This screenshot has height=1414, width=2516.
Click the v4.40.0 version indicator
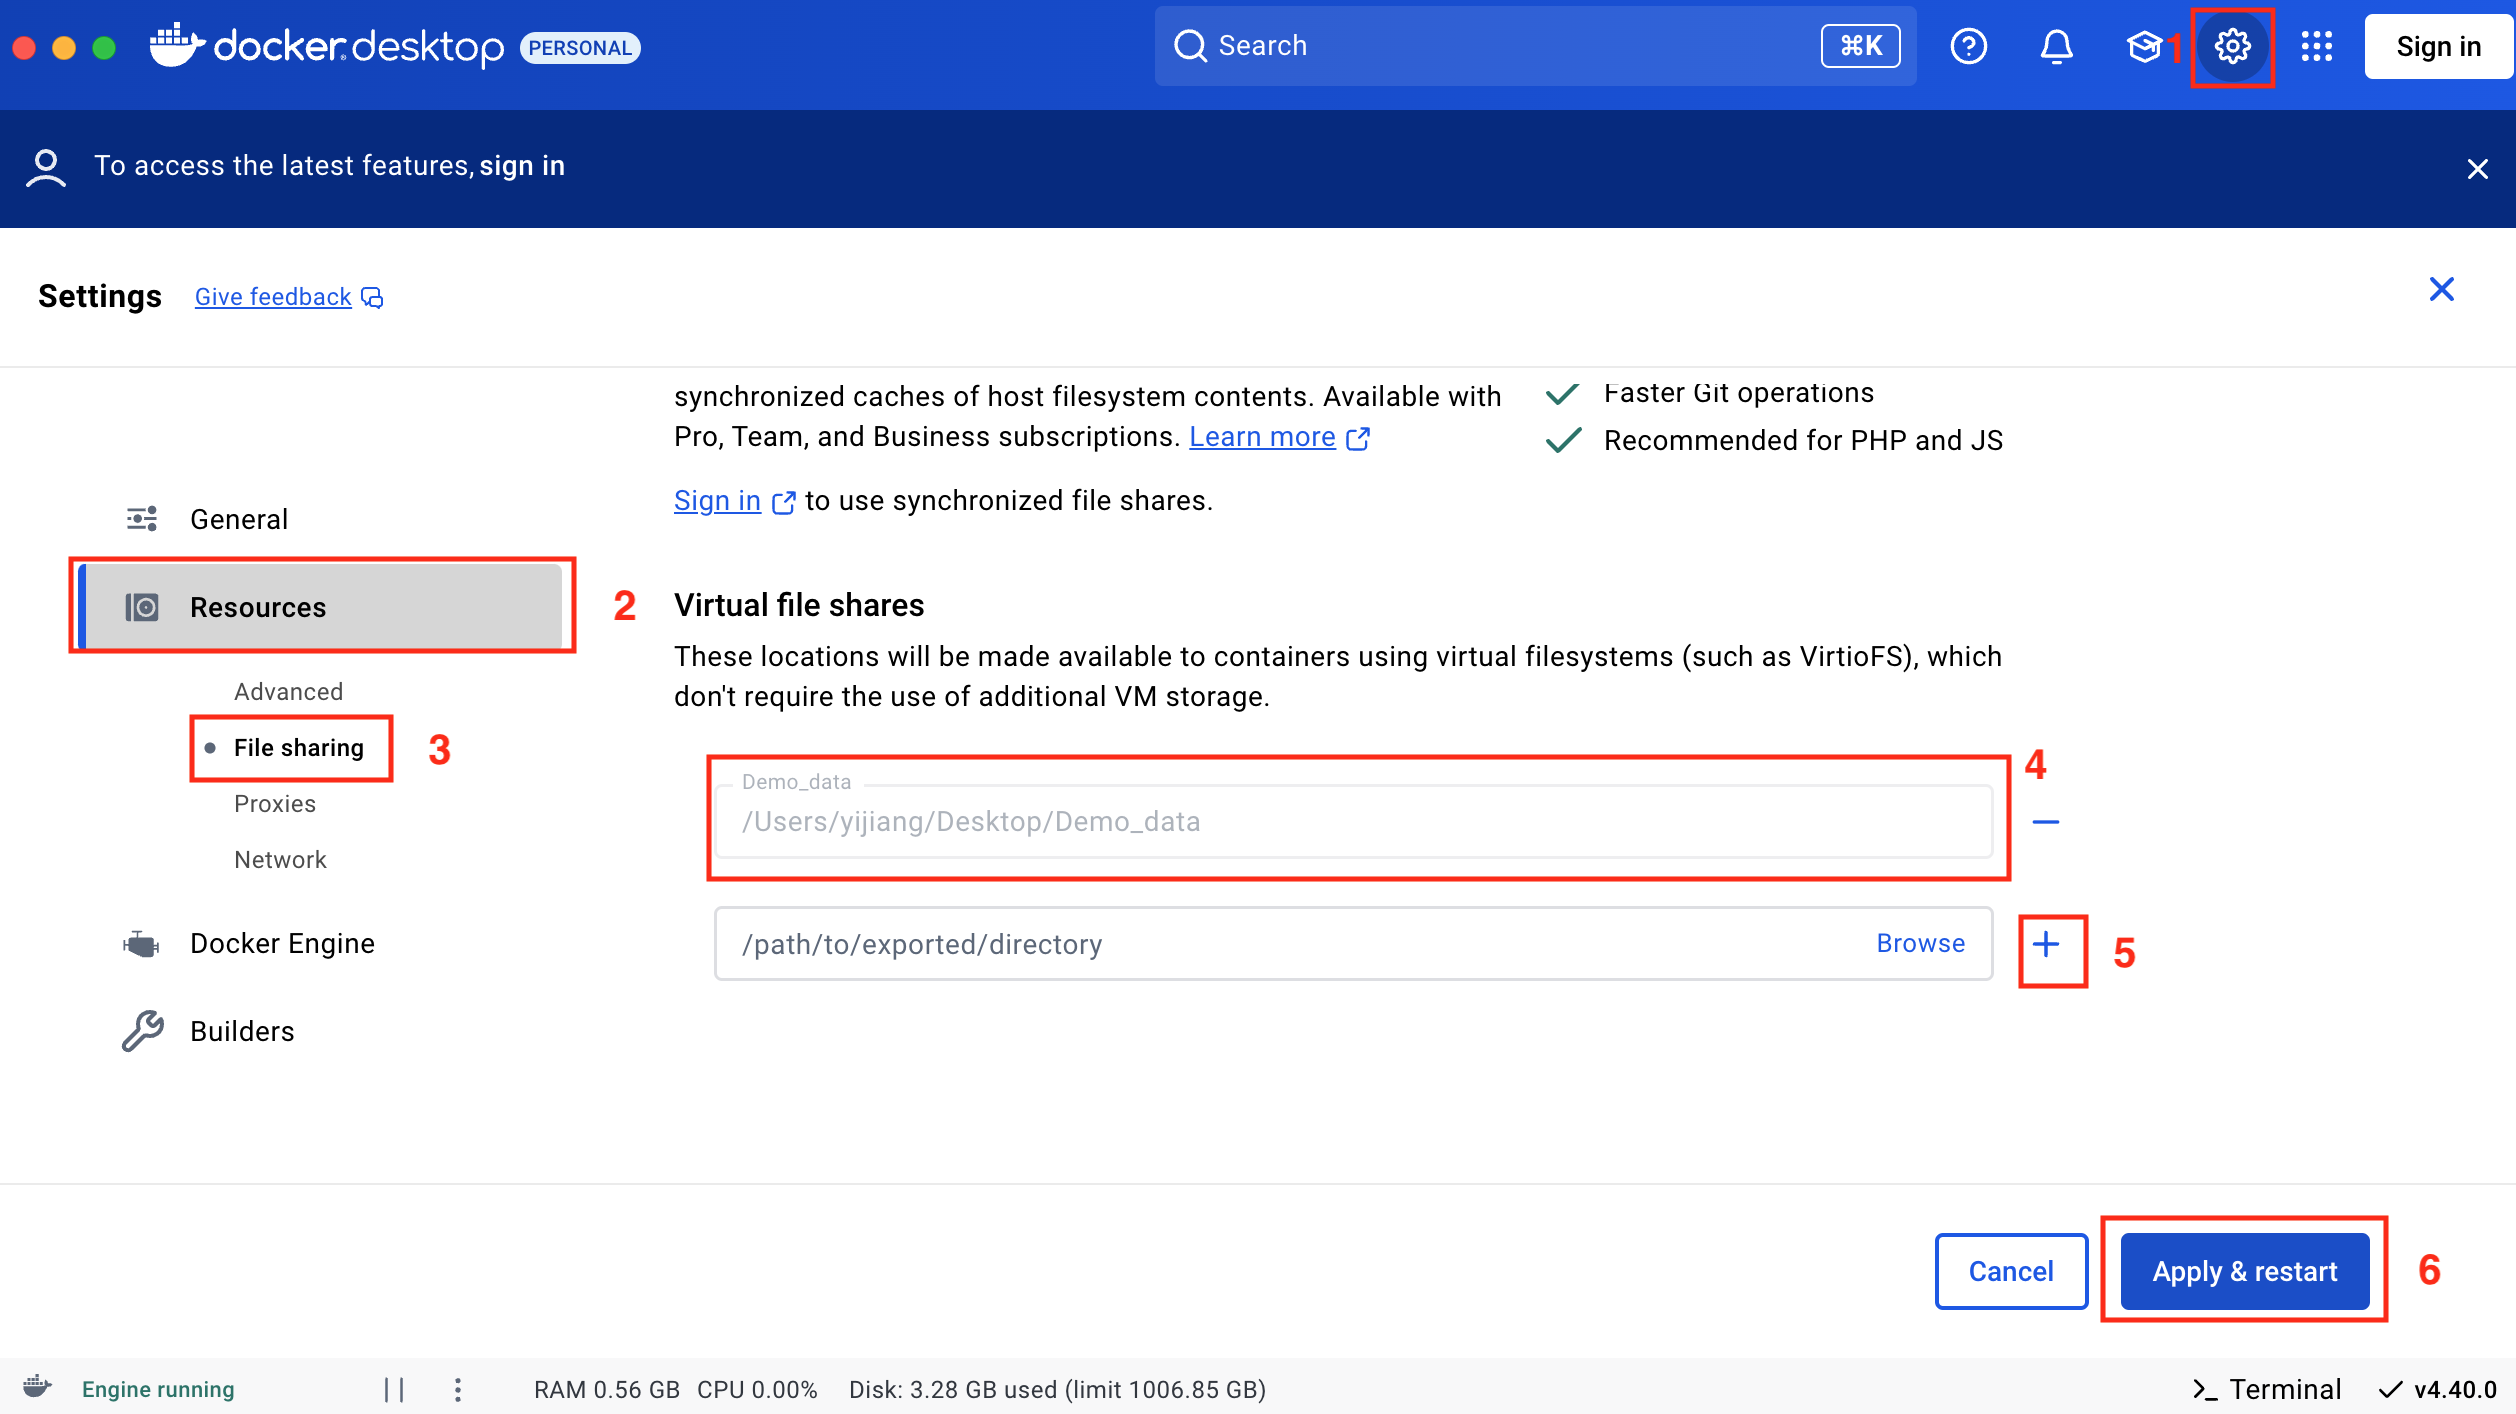pos(2438,1389)
